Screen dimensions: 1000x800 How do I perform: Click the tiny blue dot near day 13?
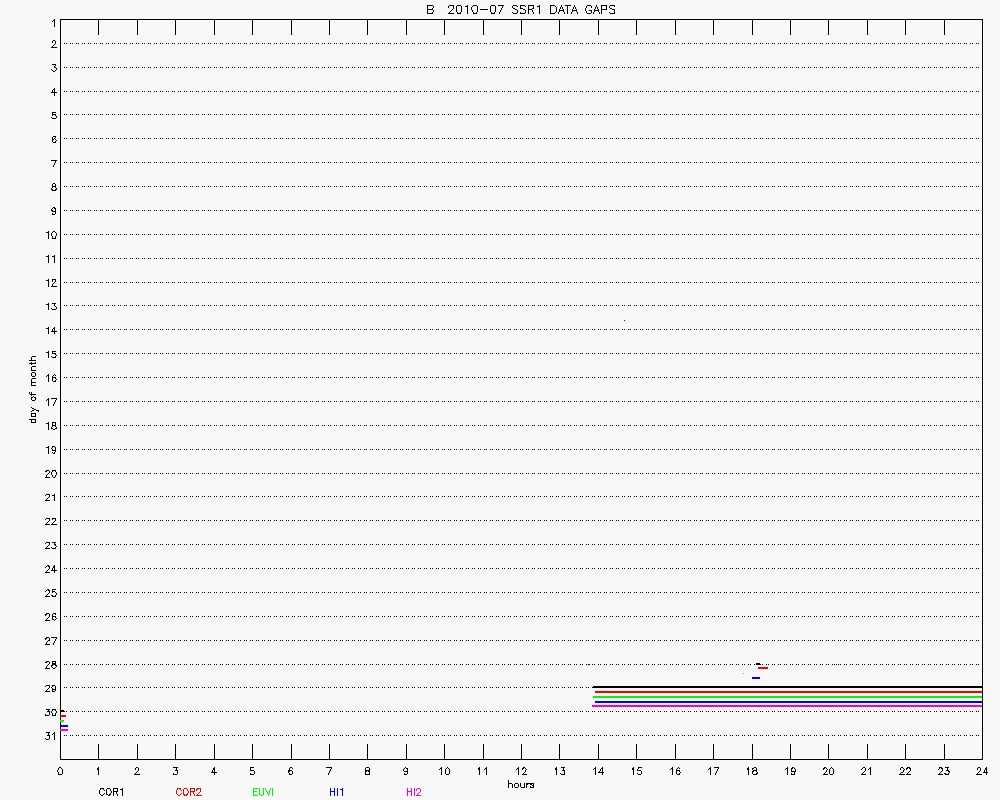click(x=624, y=320)
